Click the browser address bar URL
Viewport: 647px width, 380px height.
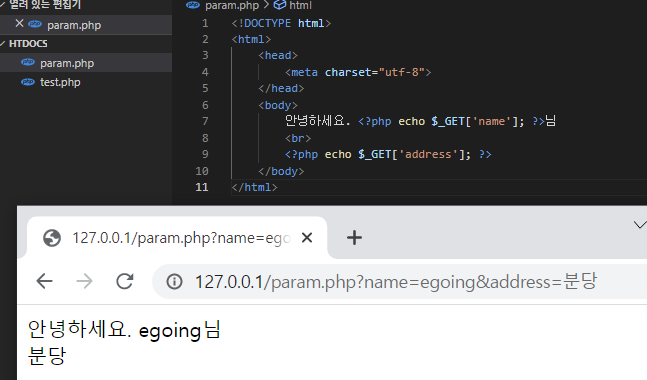point(396,282)
